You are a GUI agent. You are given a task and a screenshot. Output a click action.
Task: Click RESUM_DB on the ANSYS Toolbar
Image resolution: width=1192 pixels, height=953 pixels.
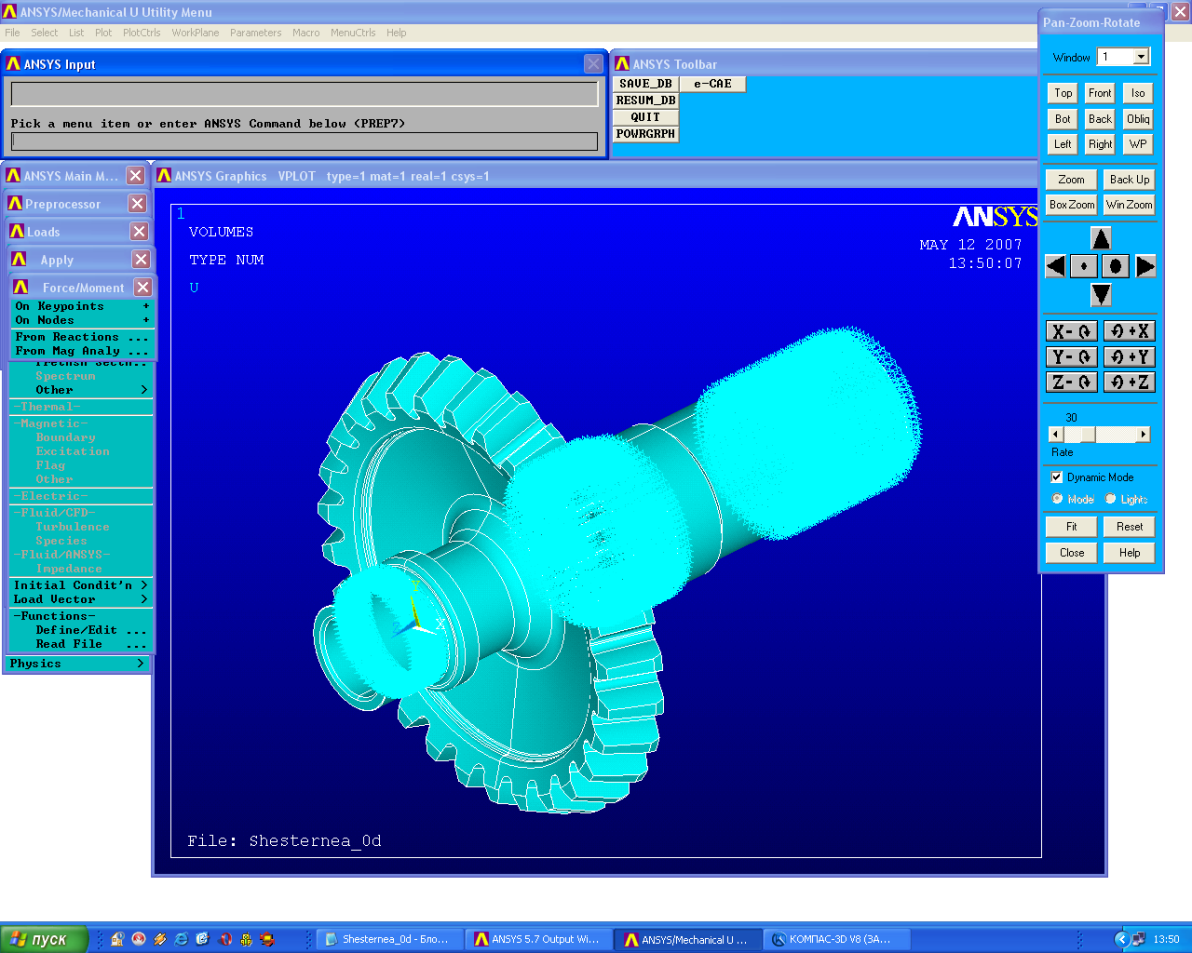pyautogui.click(x=645, y=100)
